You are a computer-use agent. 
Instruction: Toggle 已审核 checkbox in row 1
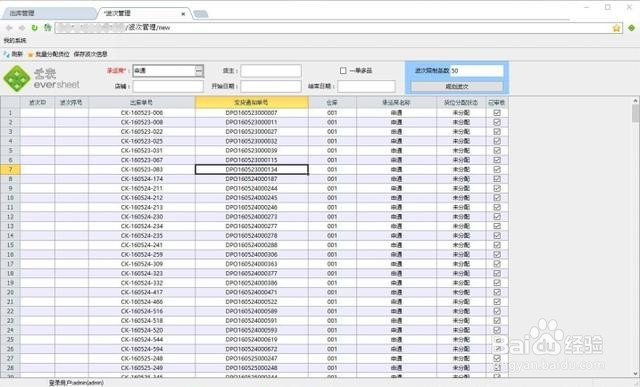497,113
